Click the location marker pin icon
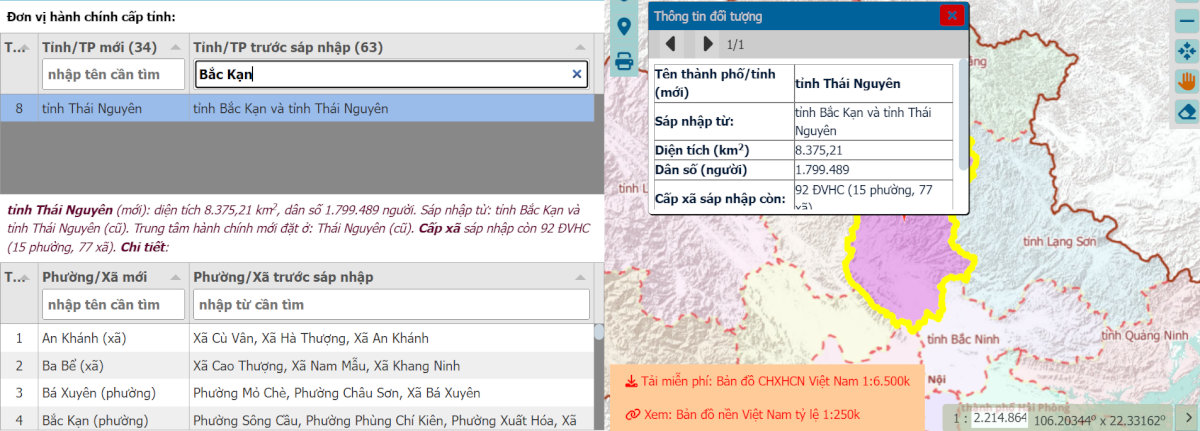 [x=625, y=27]
